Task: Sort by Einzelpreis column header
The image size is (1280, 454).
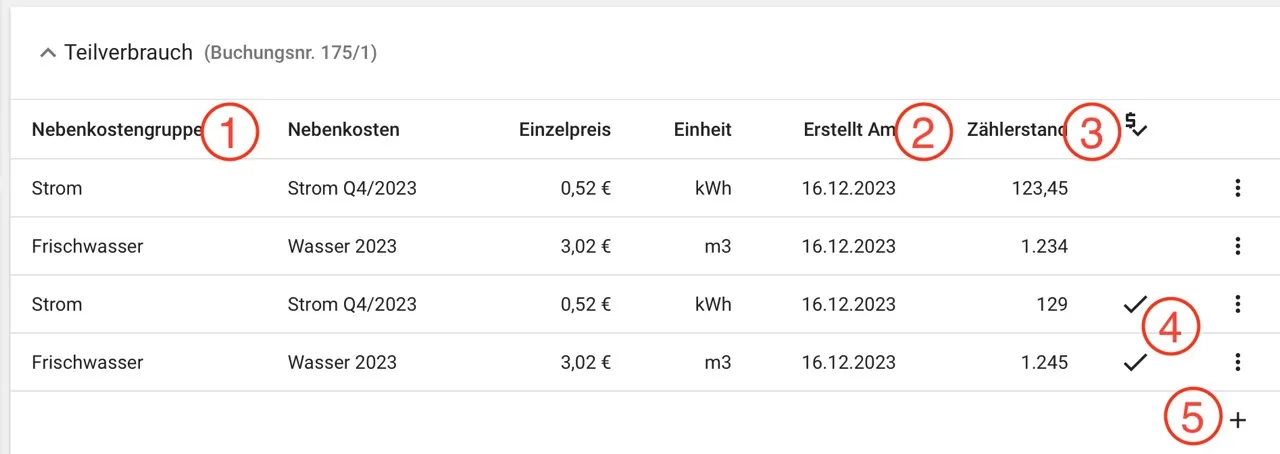Action: (x=565, y=129)
